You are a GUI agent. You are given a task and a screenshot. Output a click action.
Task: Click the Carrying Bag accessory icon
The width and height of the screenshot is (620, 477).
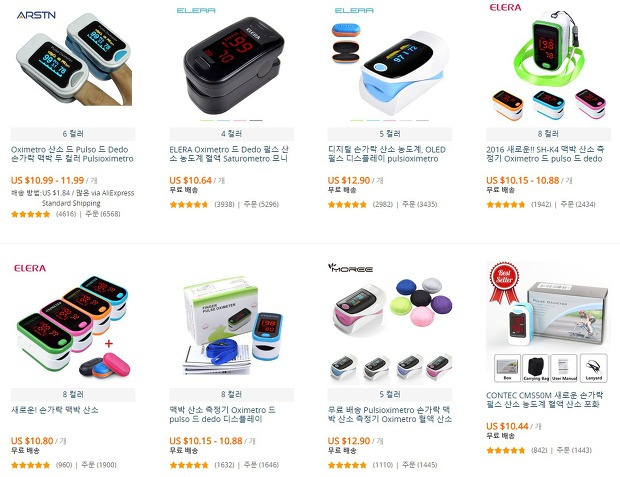pyautogui.click(x=536, y=368)
